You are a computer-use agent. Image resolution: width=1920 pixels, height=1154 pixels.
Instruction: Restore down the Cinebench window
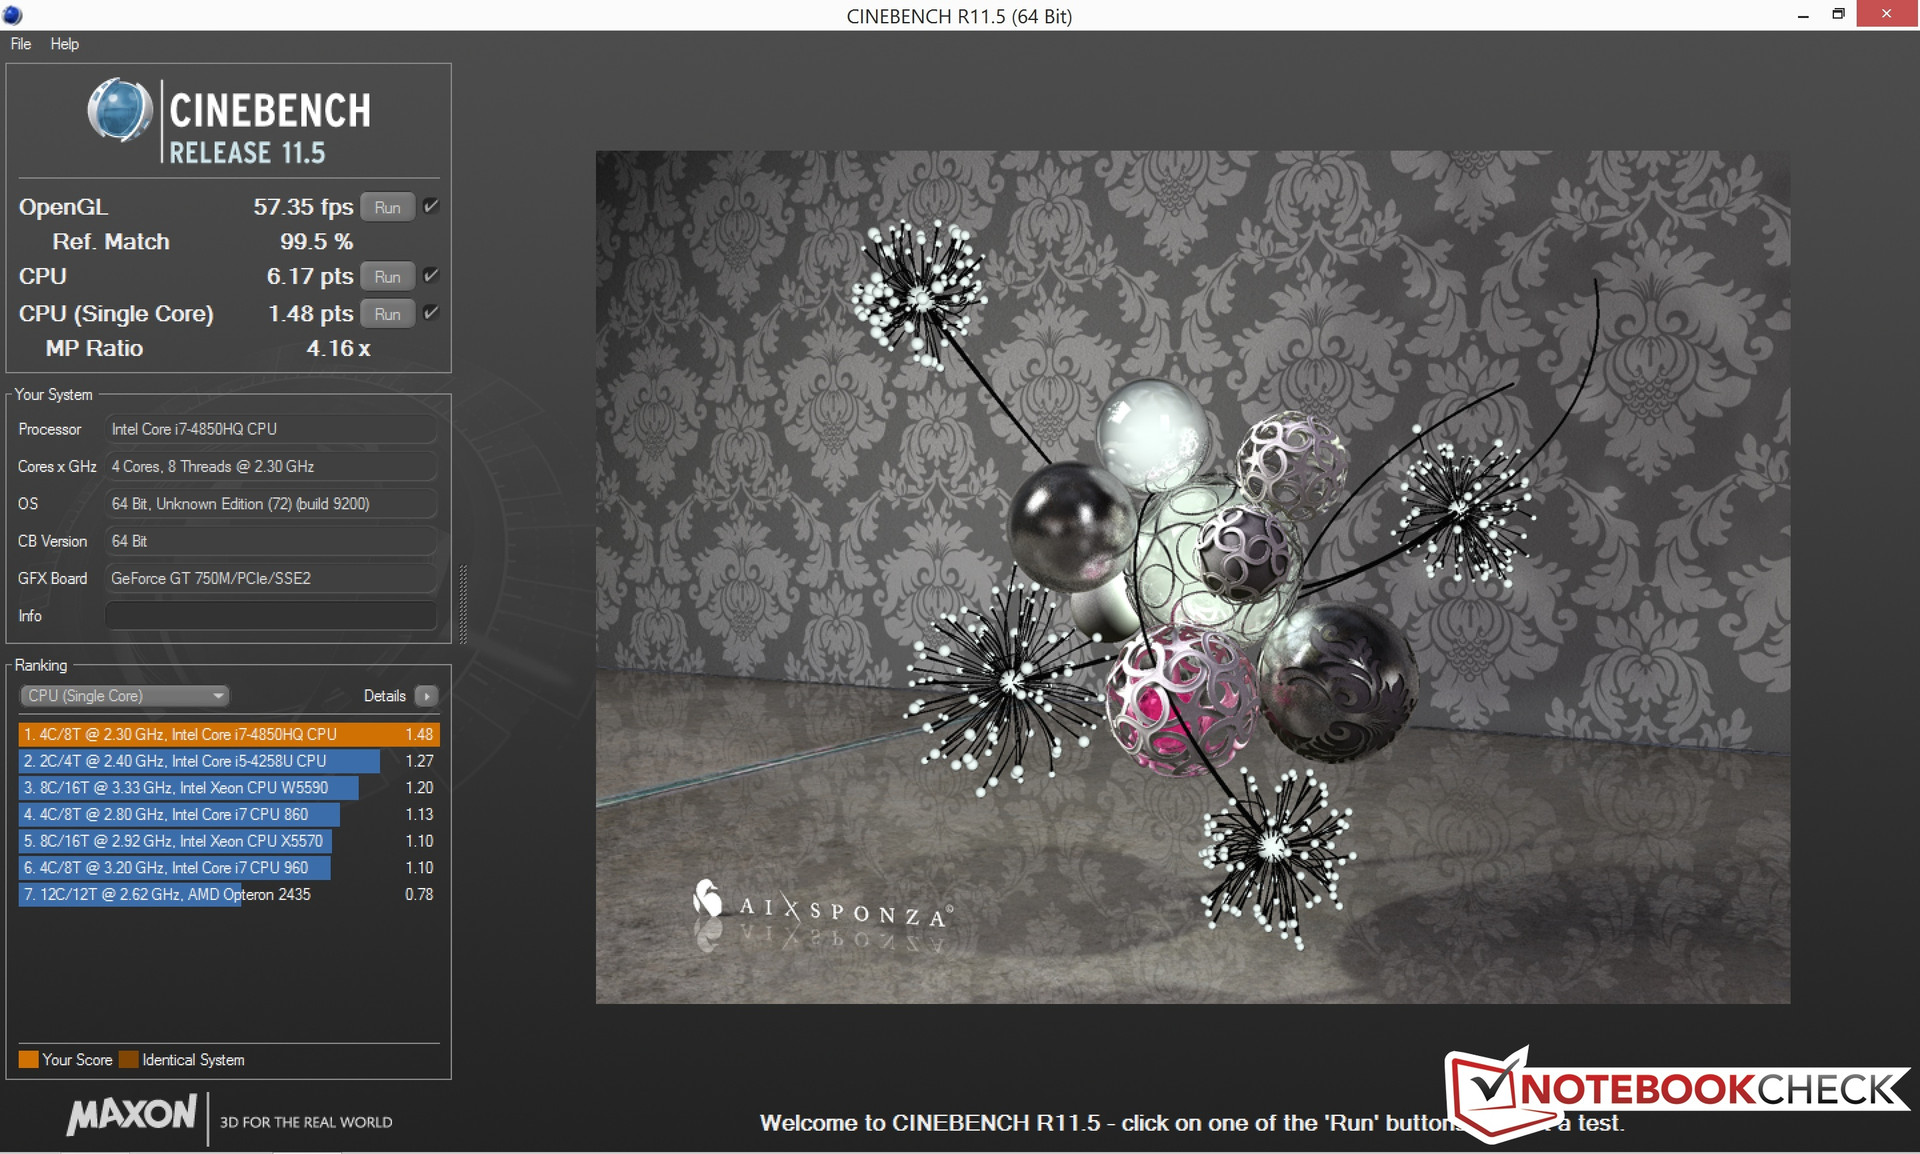click(1838, 14)
